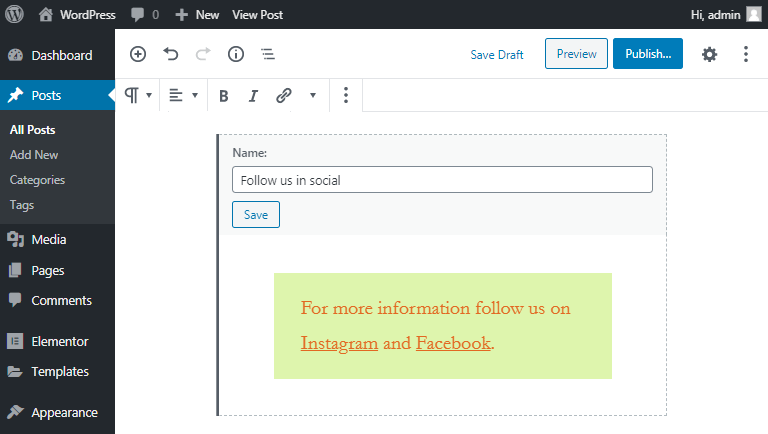Image resolution: width=768 pixels, height=434 pixels.
Task: Click the Instagram link
Action: tap(339, 343)
